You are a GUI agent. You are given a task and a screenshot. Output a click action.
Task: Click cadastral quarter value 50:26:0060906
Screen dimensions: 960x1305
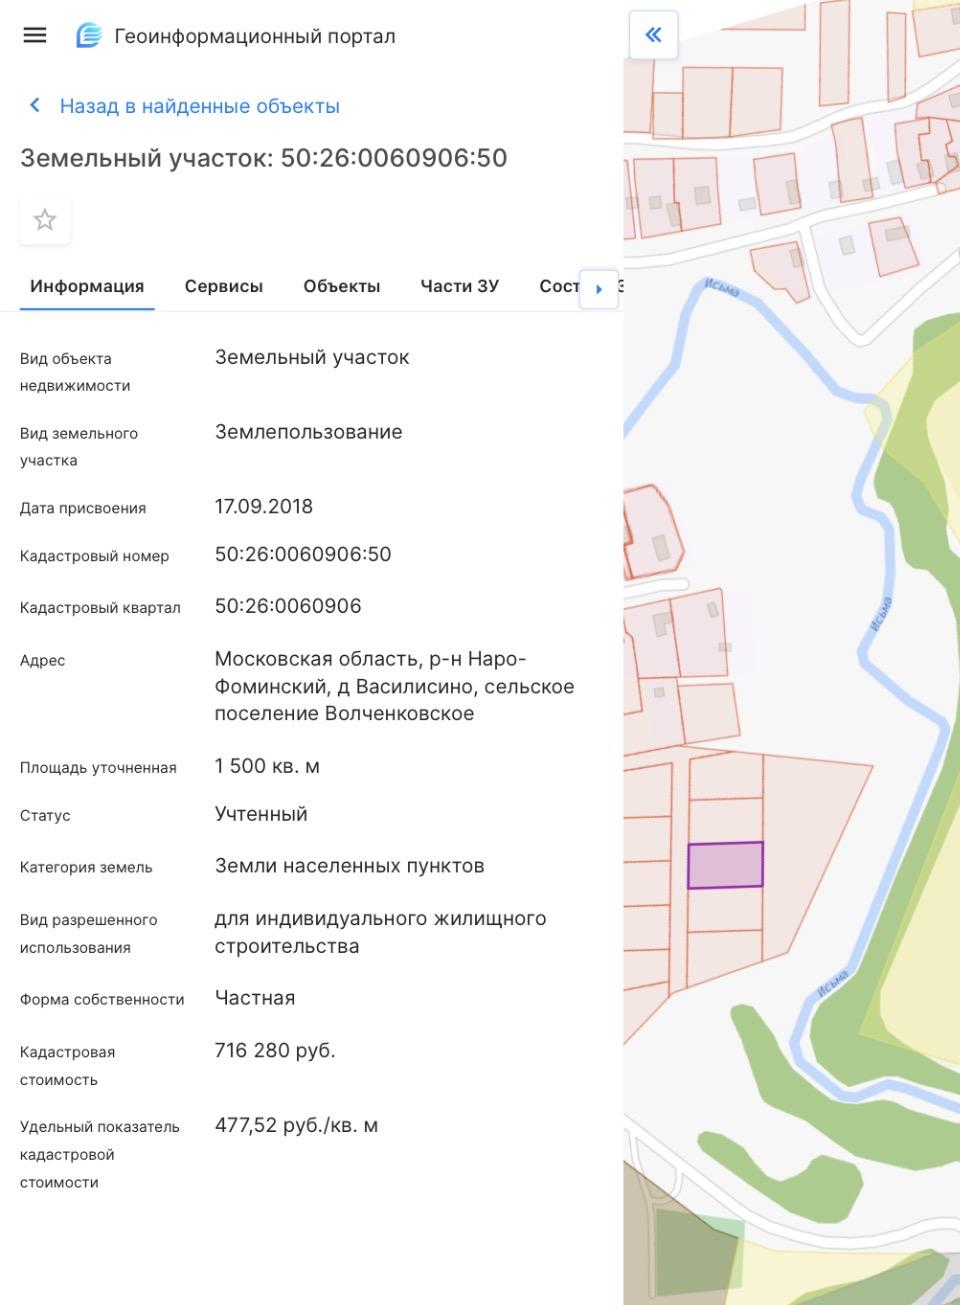(x=288, y=606)
